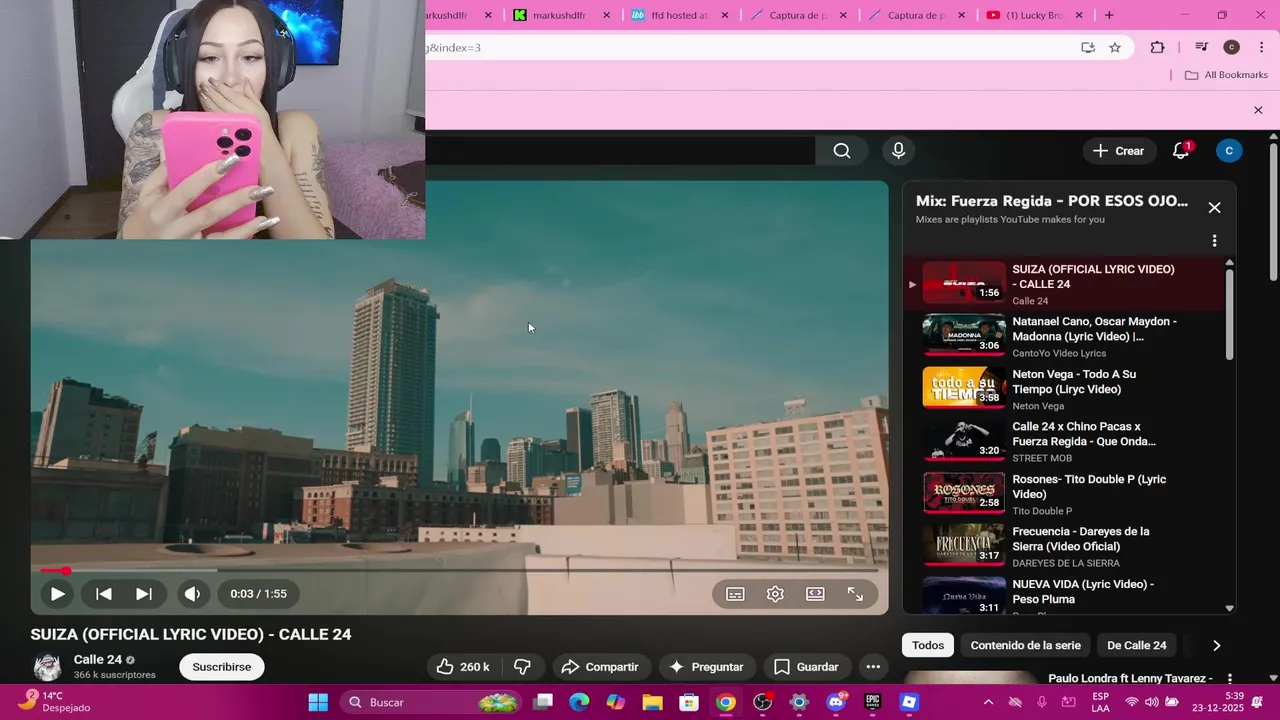Select the De Calle 24 chip
The width and height of the screenshot is (1280, 720).
[x=1137, y=645]
